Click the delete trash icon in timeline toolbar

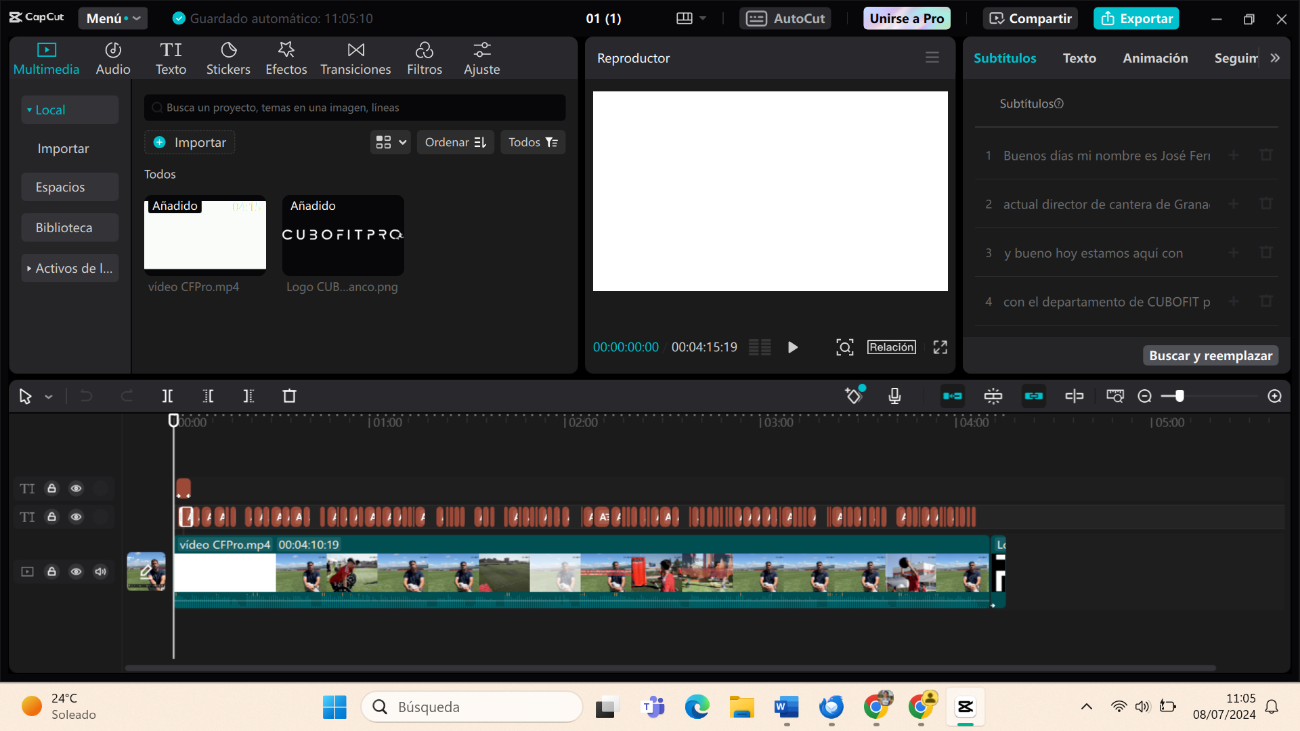[x=289, y=396]
